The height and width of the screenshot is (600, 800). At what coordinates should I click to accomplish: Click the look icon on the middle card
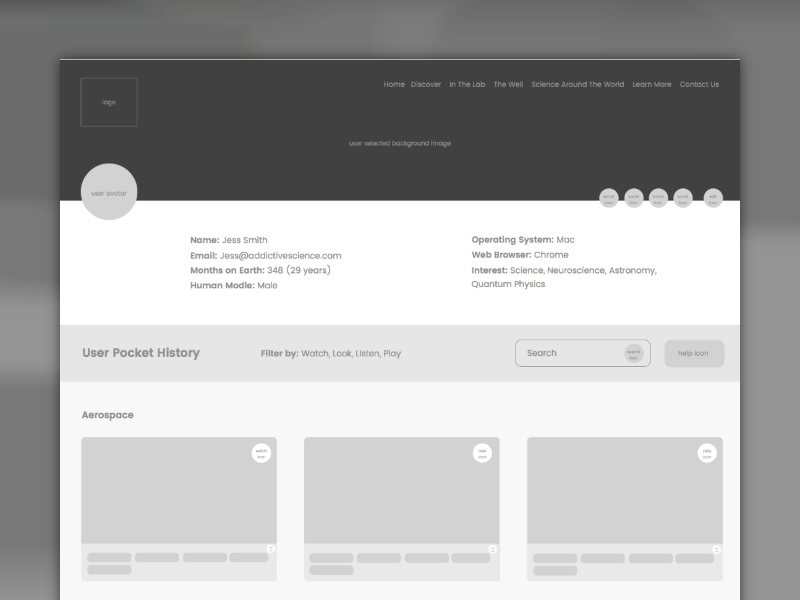tap(483, 453)
